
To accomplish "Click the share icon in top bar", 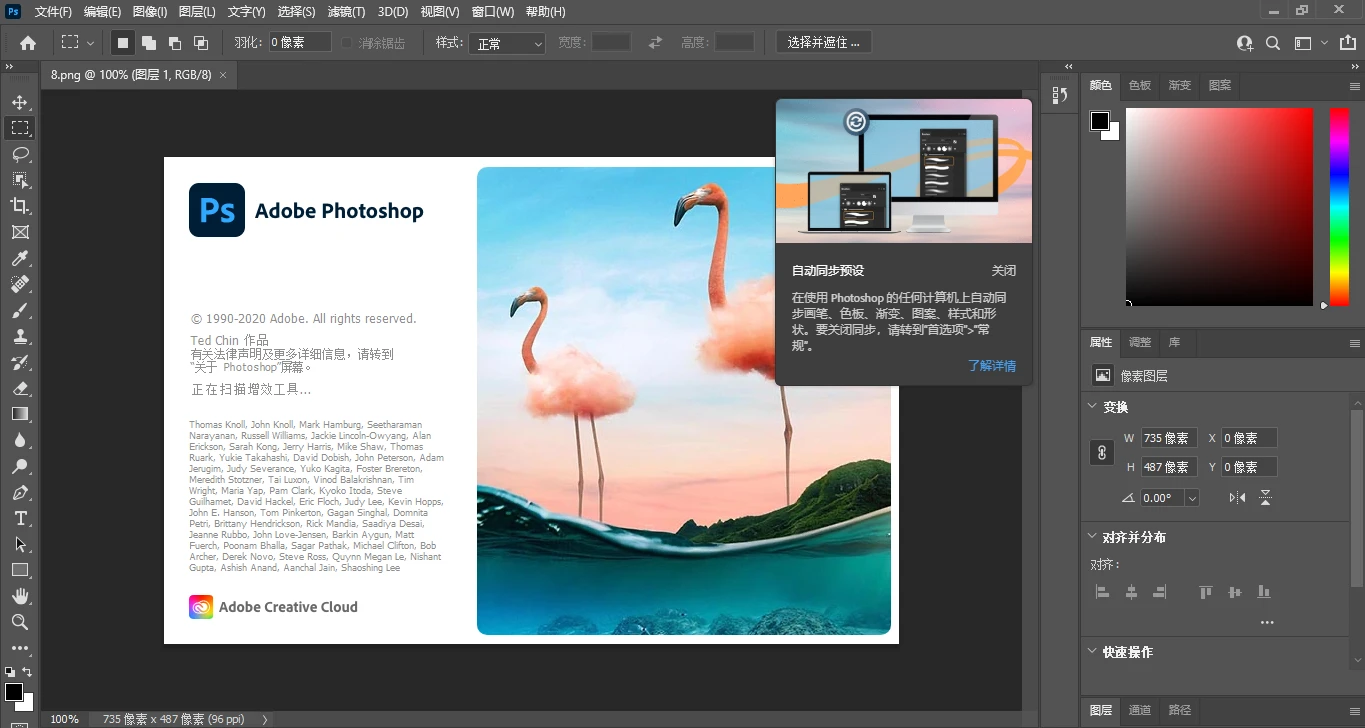I will [1348, 43].
